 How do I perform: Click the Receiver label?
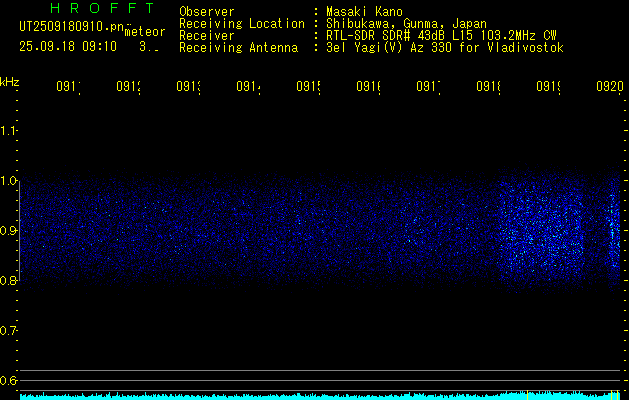(207, 36)
